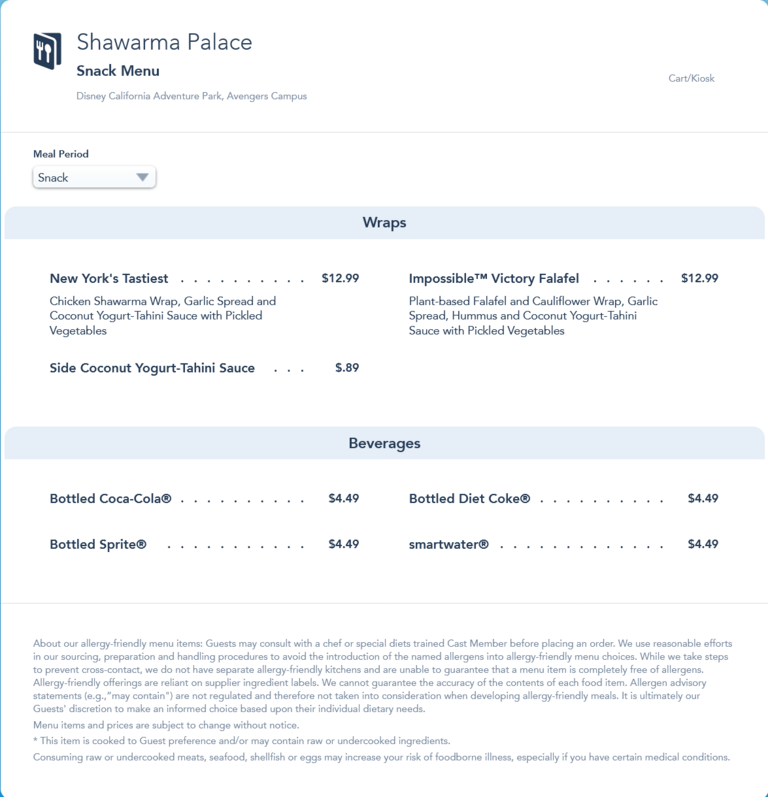The image size is (768, 797).
Task: Click the Shawarma Palace title
Action: 164,42
